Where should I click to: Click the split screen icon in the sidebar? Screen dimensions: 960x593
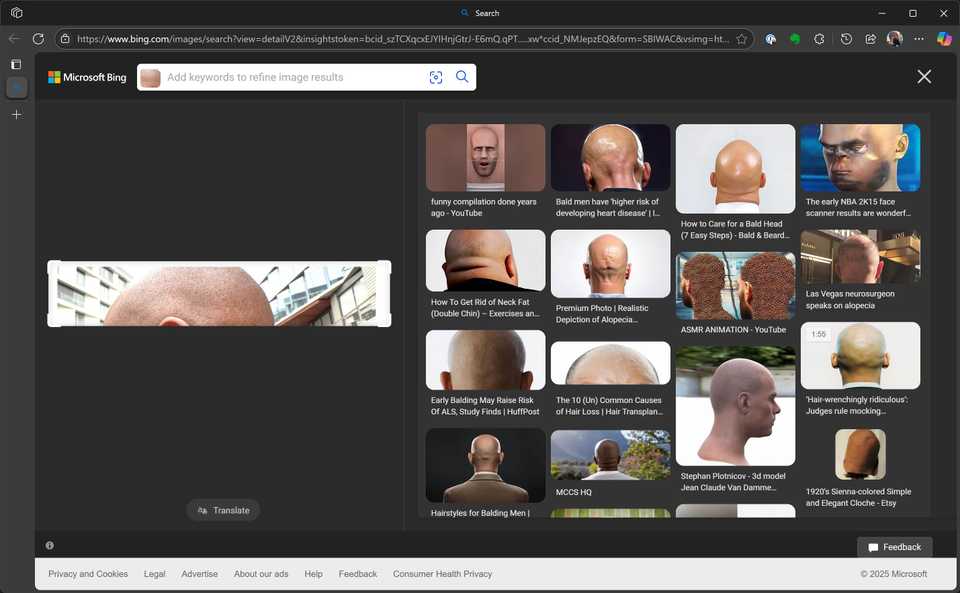pyautogui.click(x=16, y=64)
